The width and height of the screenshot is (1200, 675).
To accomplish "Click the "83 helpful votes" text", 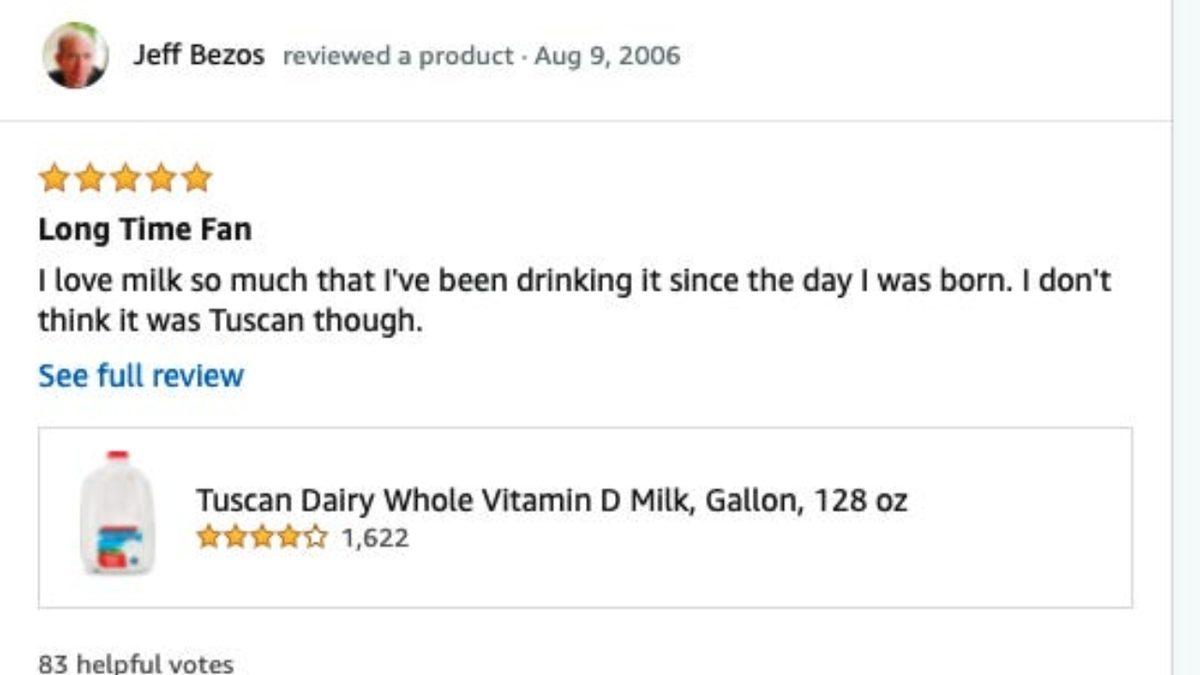I will coord(135,664).
